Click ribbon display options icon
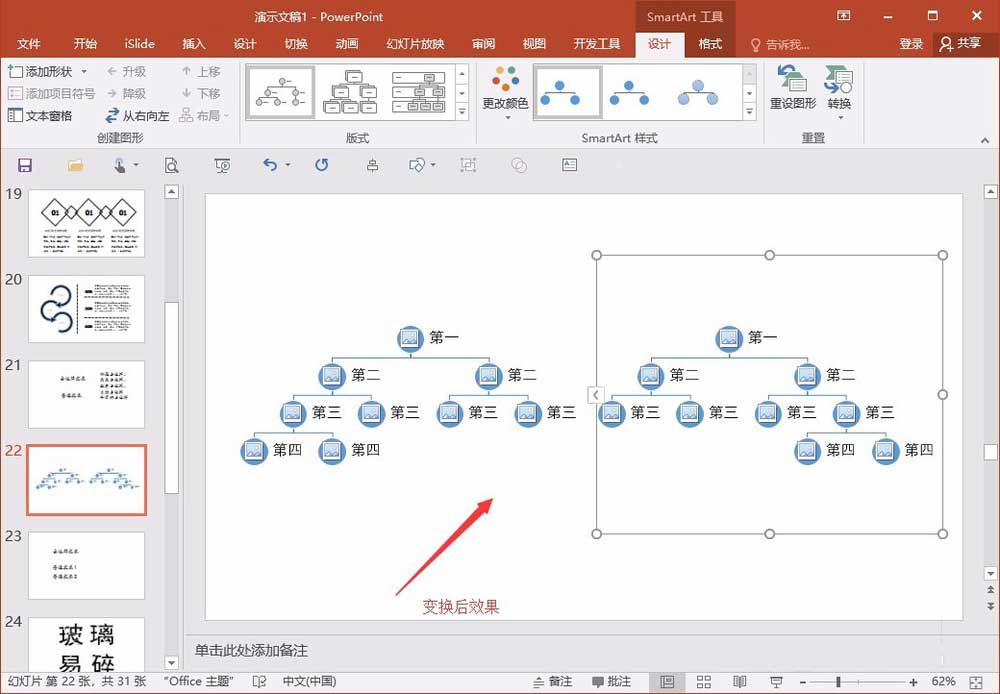Image resolution: width=1000 pixels, height=694 pixels. pyautogui.click(x=843, y=16)
